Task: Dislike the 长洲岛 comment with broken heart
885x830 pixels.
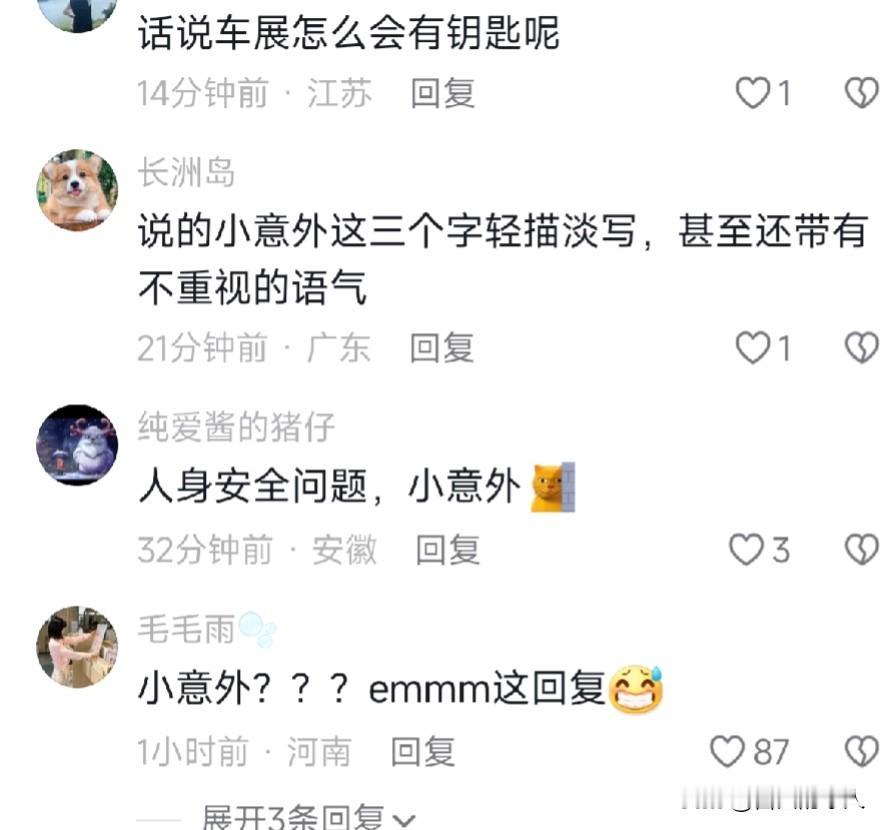Action: tap(862, 347)
